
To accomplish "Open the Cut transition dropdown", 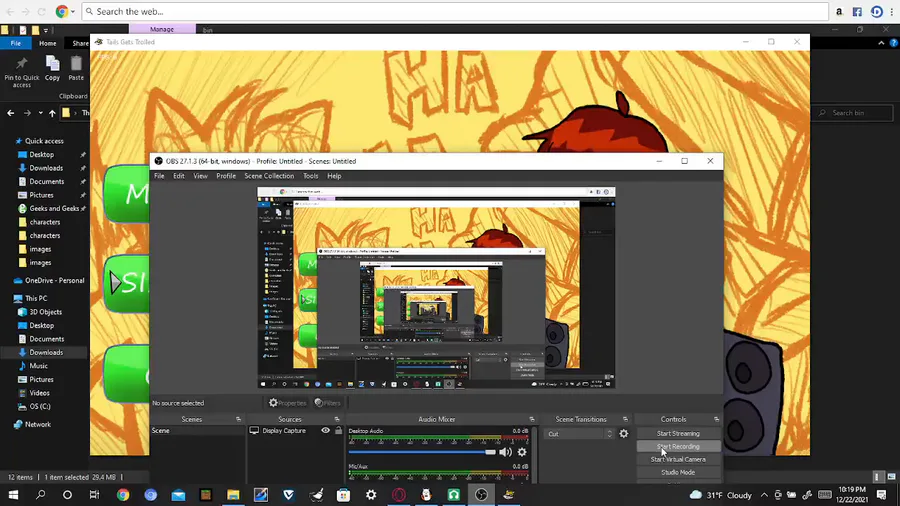I will (579, 434).
